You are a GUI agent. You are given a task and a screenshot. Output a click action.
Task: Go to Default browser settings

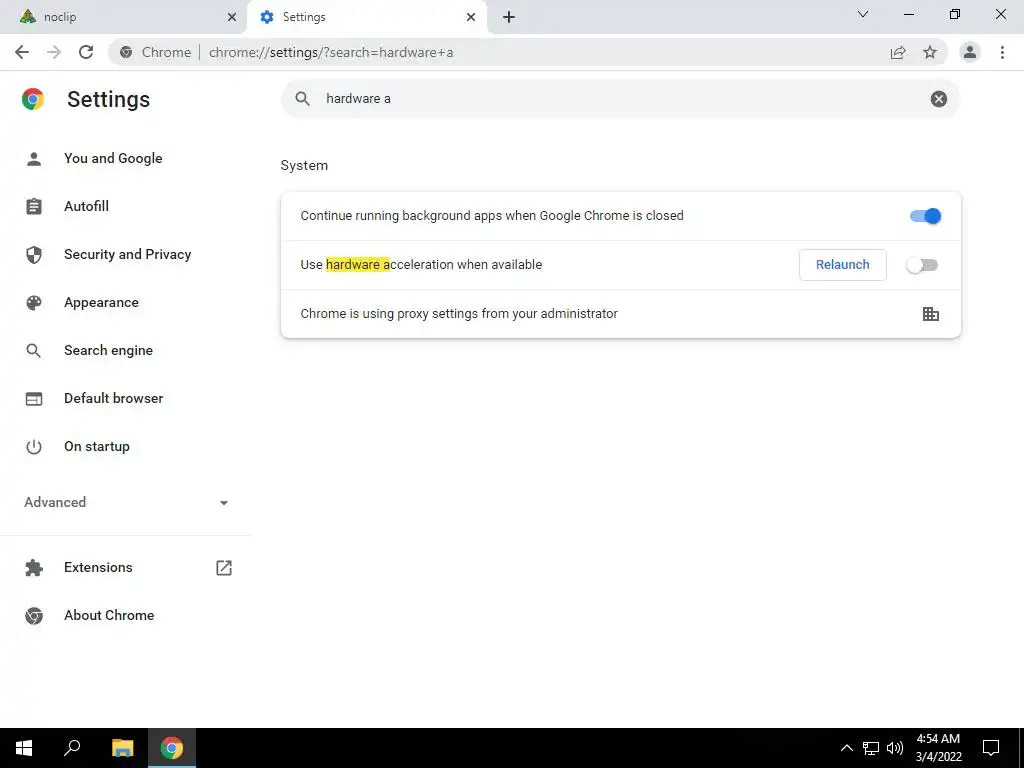[114, 398]
